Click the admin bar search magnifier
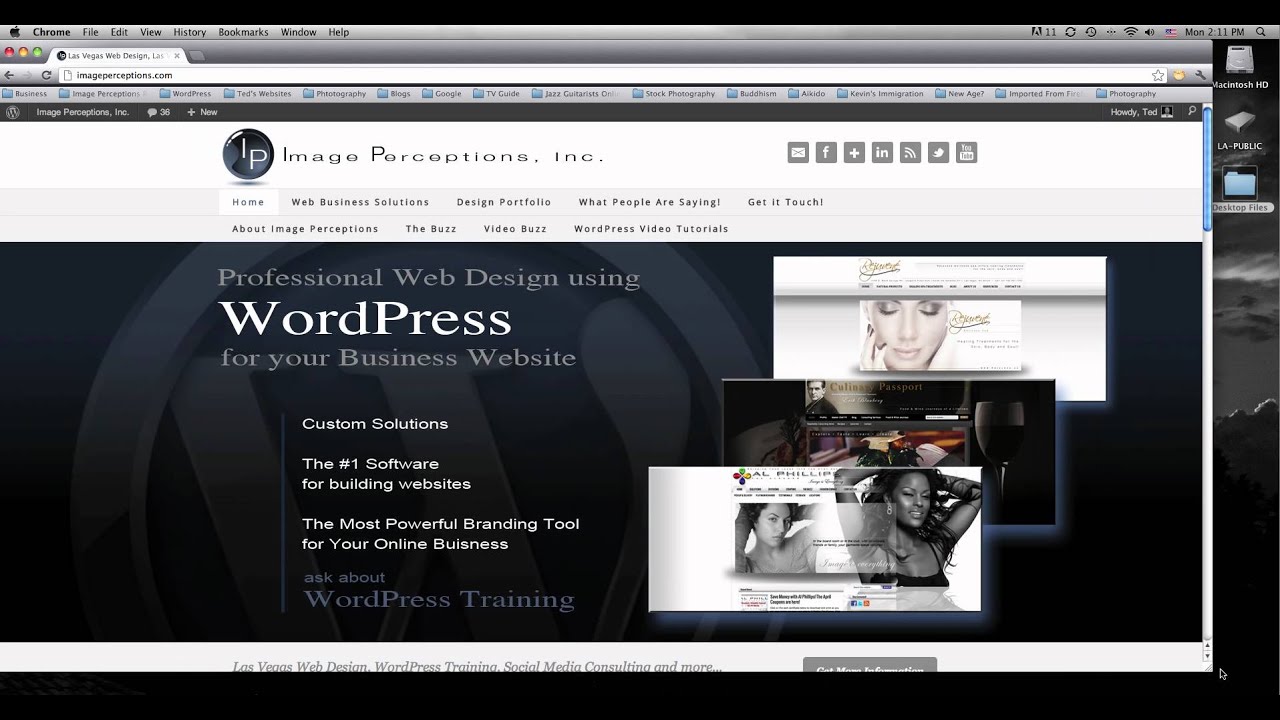The image size is (1280, 720). (x=1192, y=112)
